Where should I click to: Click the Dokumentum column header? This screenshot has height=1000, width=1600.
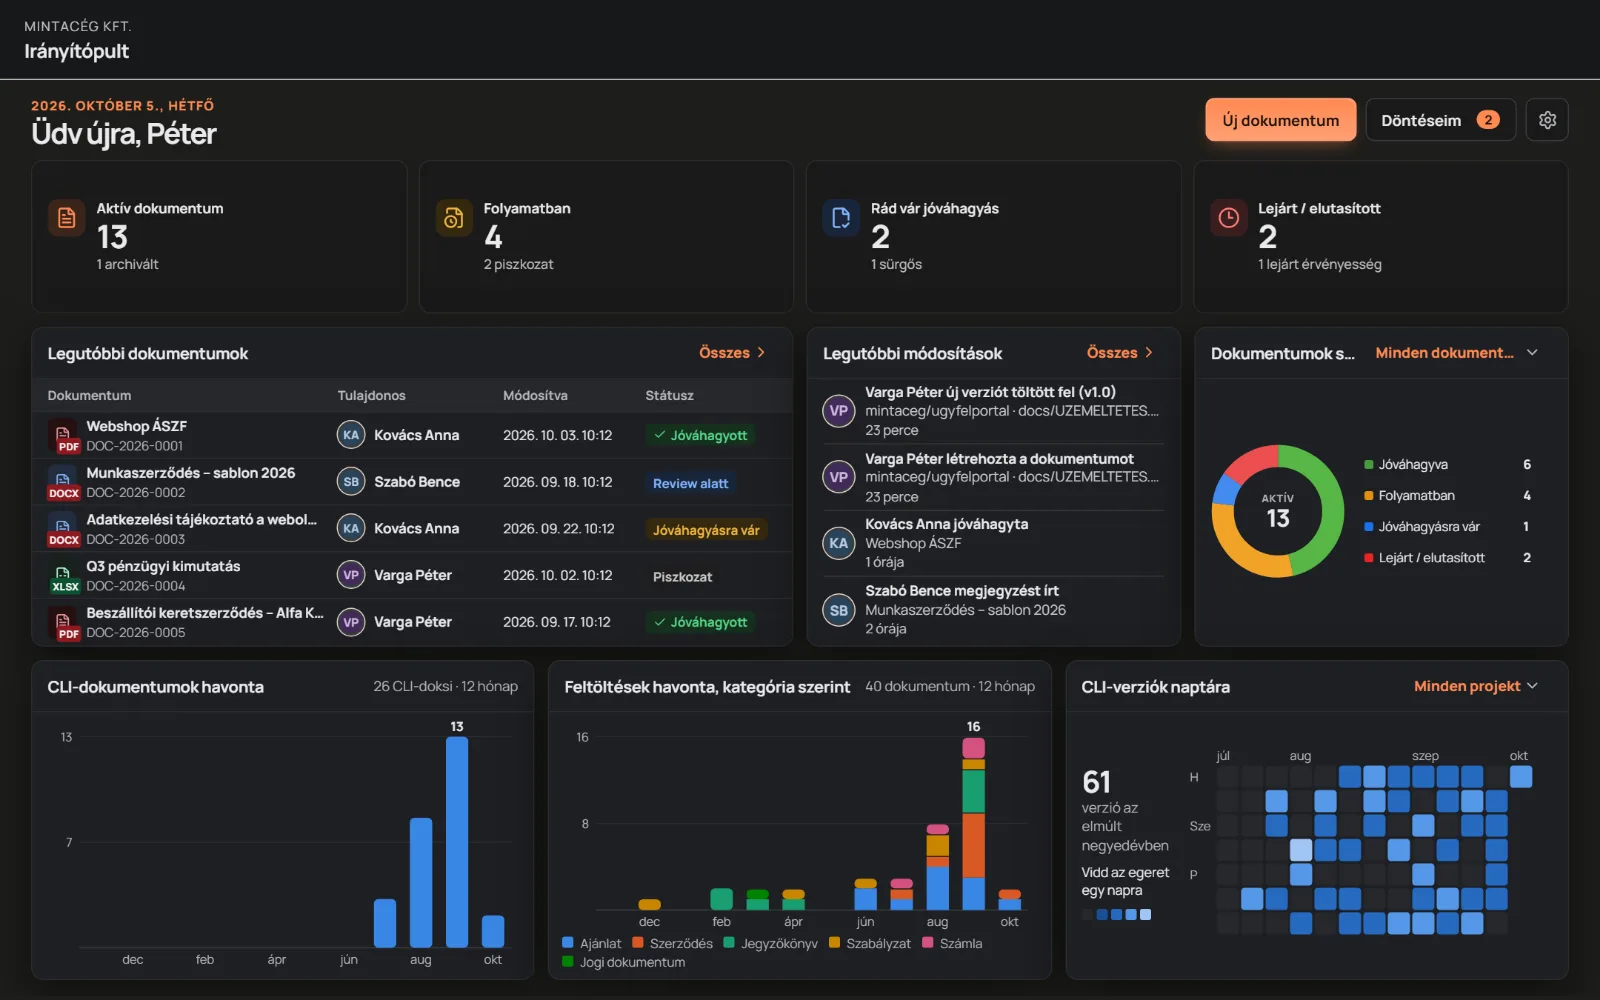89,396
